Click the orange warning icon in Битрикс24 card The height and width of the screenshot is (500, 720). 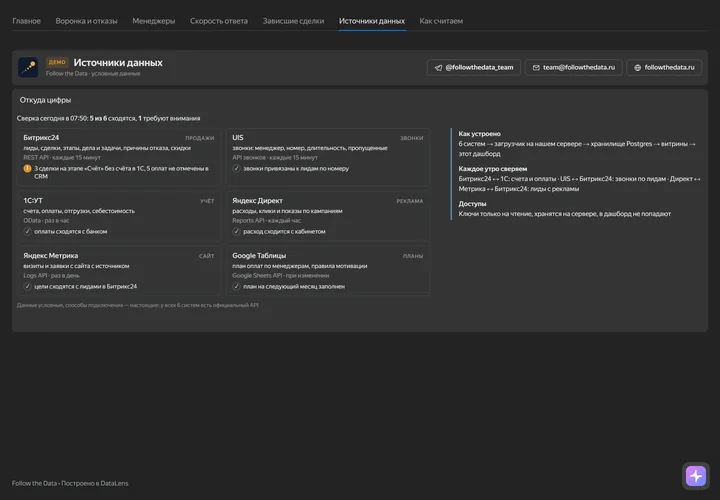click(28, 169)
